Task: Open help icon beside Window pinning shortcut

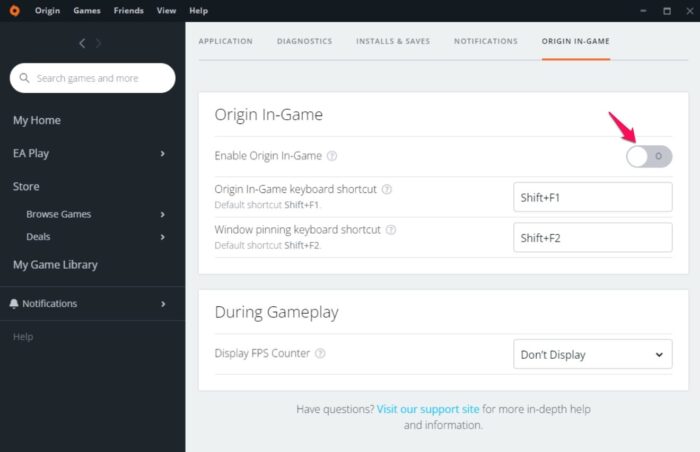Action: point(391,230)
